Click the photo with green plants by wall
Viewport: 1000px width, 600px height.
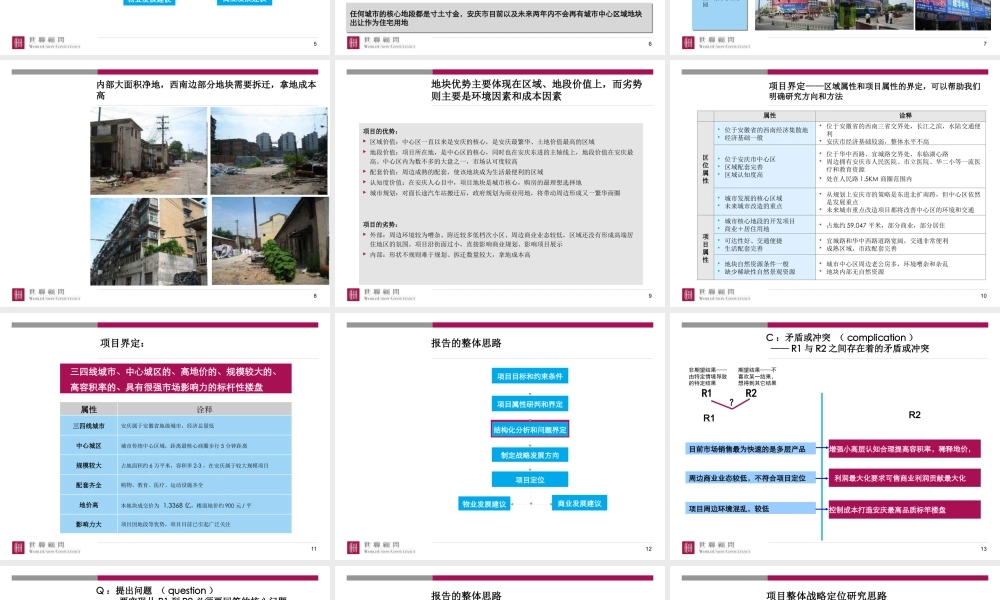click(270, 241)
